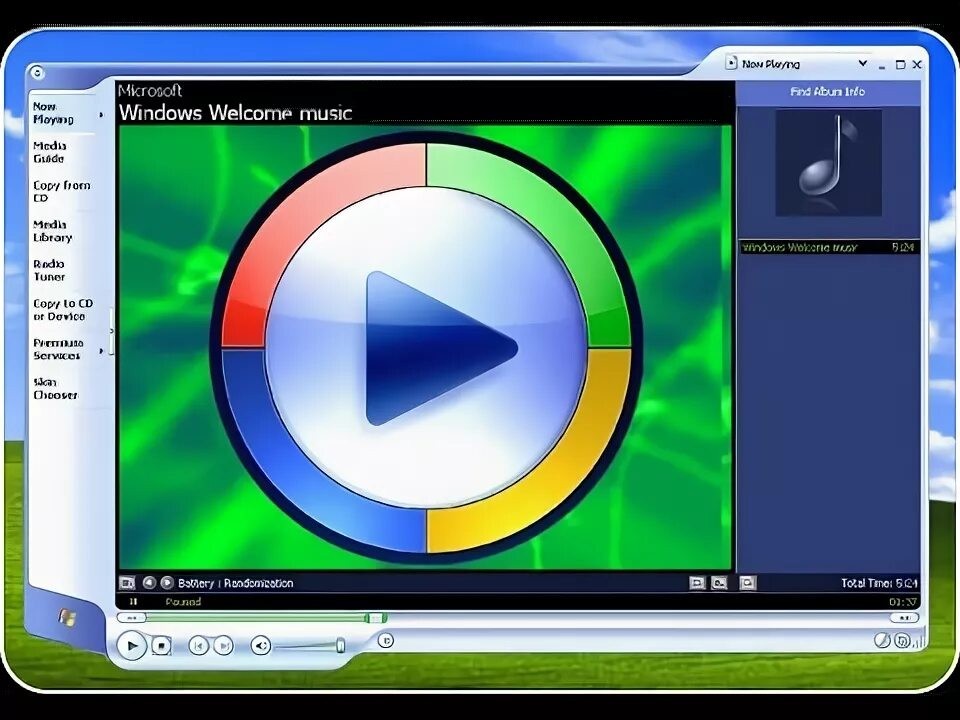This screenshot has width=960, height=720.
Task: Toggle the menu bar round button at top-left
Action: [37, 73]
